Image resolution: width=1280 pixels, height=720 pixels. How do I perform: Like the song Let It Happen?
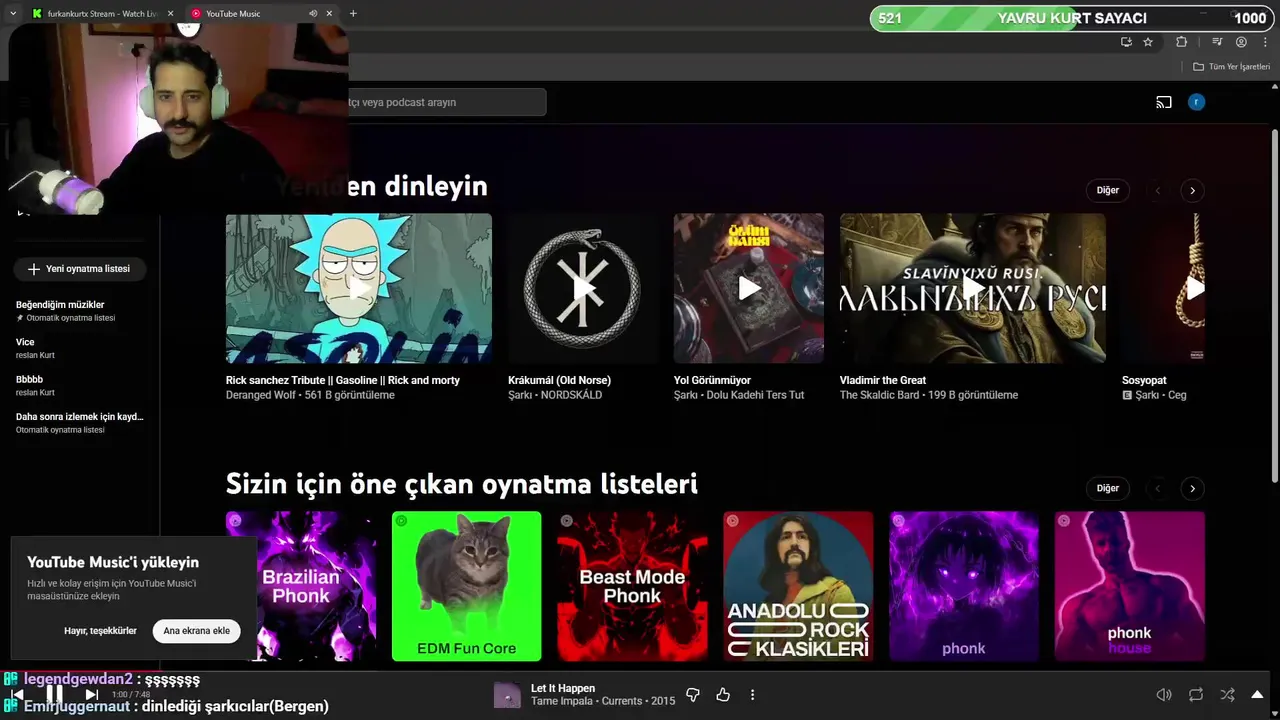click(723, 695)
